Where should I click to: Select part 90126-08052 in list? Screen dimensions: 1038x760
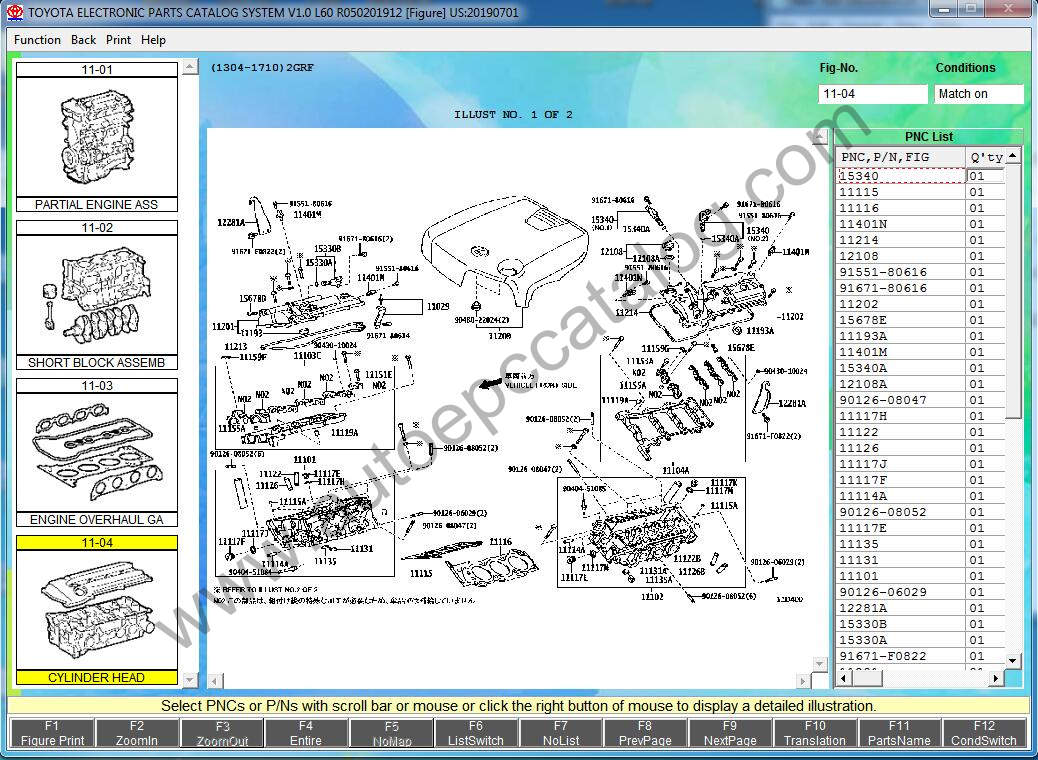tap(920, 512)
